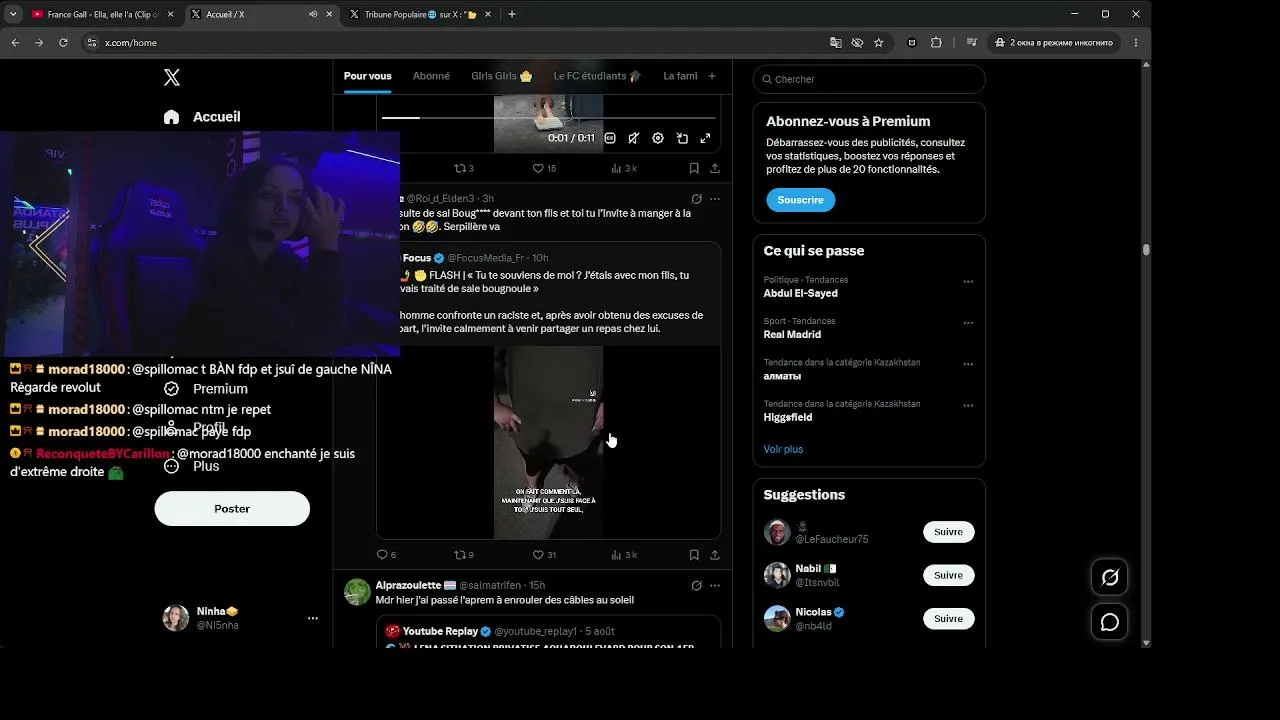Screen dimensions: 1280x720
Task: Open the floating Grok button
Action: (1110, 577)
